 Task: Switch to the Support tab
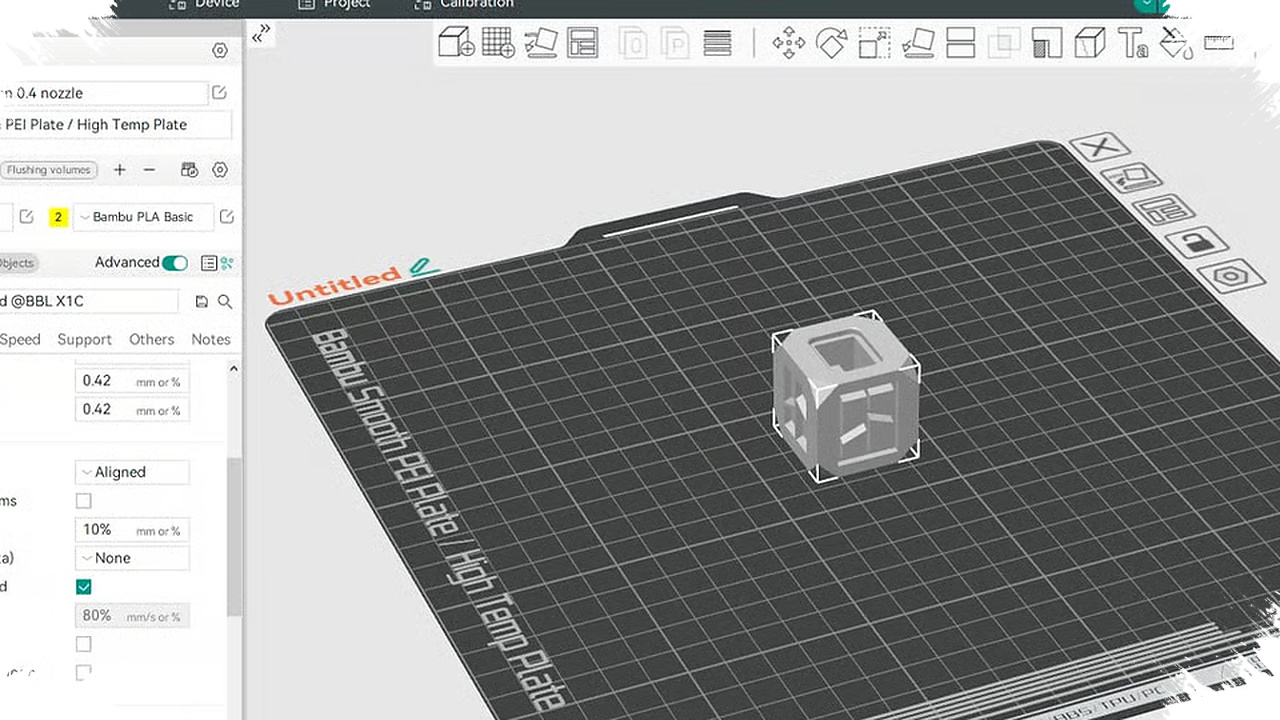click(84, 339)
